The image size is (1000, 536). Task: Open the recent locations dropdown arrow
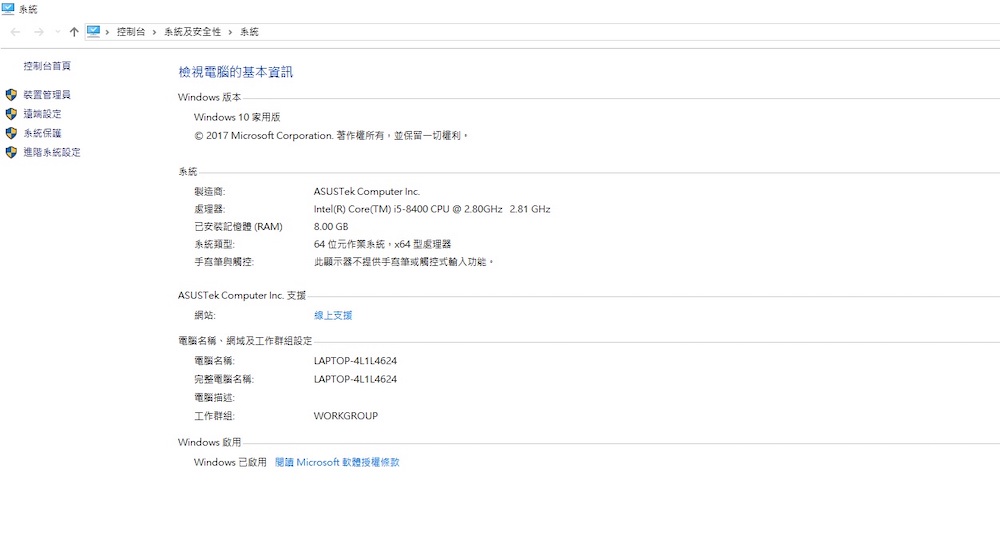pos(57,32)
